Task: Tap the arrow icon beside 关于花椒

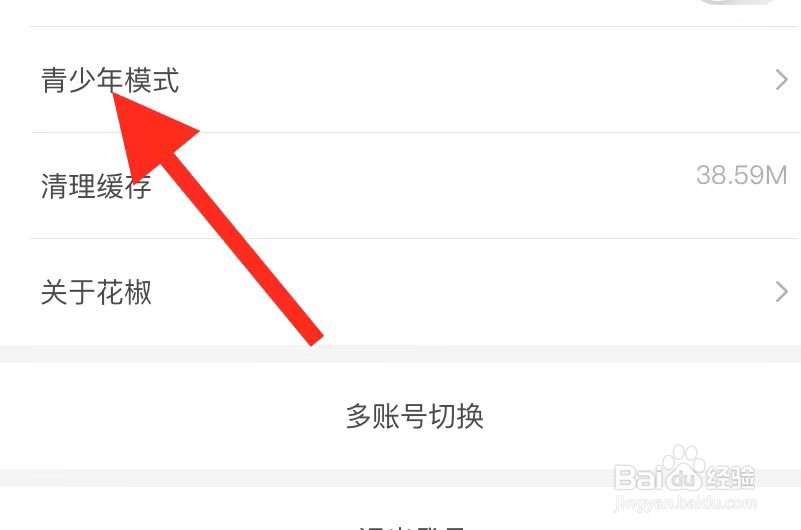Action: point(781,292)
